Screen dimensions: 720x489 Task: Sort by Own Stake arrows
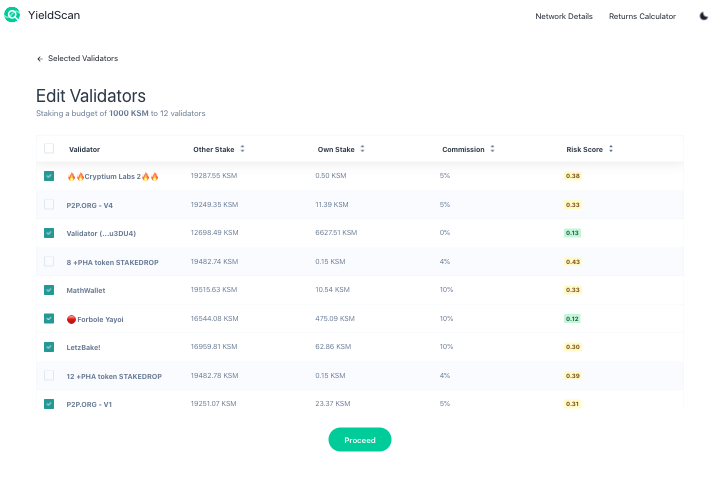pos(362,149)
